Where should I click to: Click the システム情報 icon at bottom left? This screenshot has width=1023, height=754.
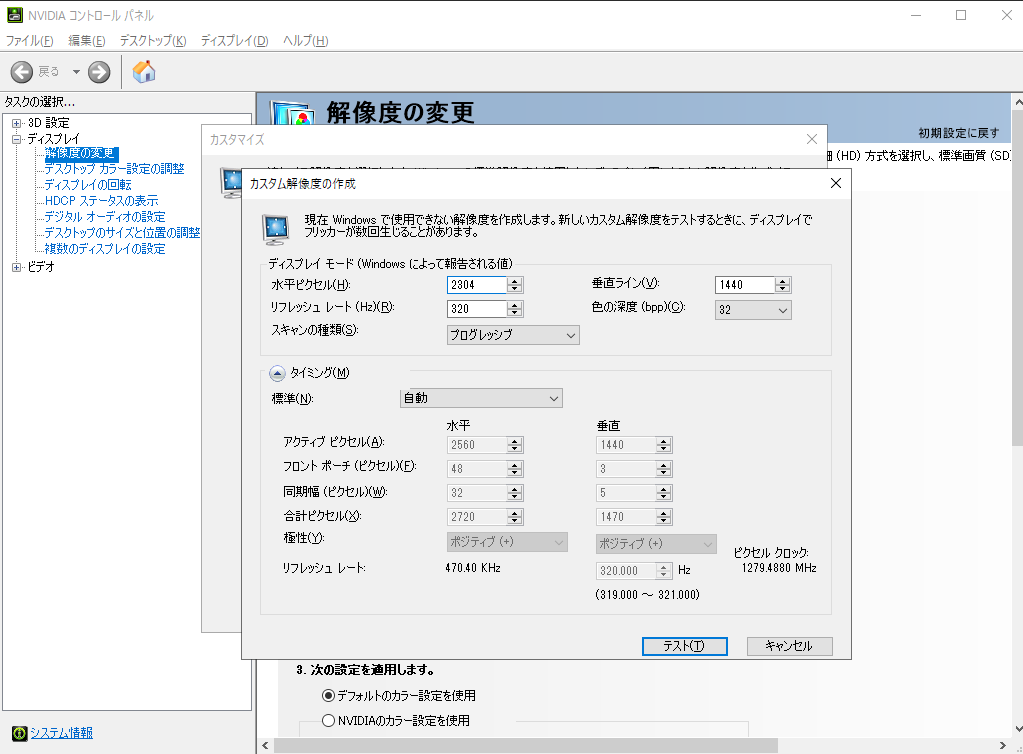tap(18, 733)
